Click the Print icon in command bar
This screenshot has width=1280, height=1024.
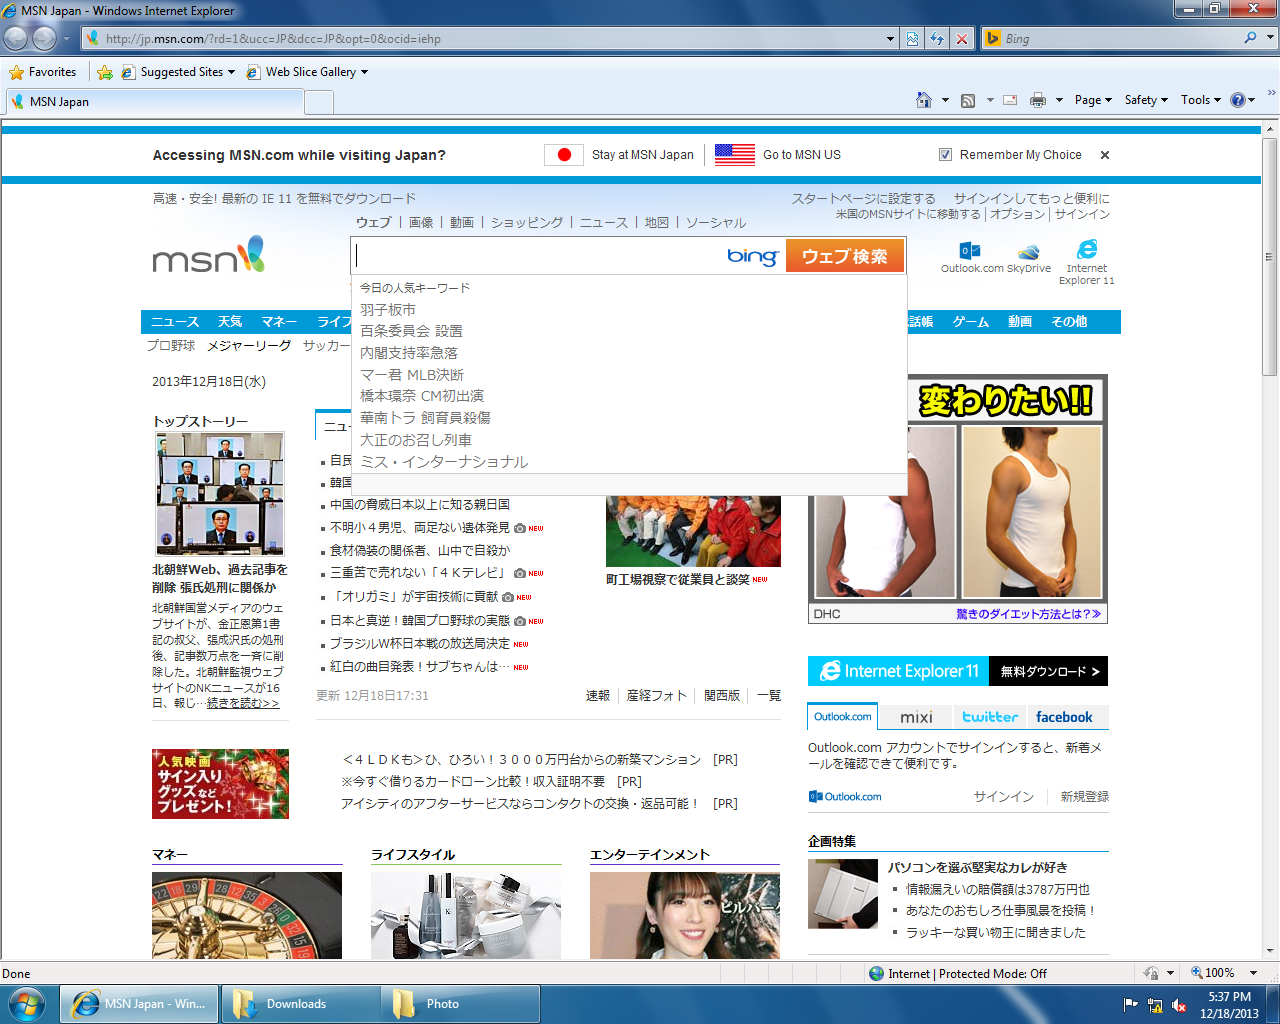coord(1038,100)
